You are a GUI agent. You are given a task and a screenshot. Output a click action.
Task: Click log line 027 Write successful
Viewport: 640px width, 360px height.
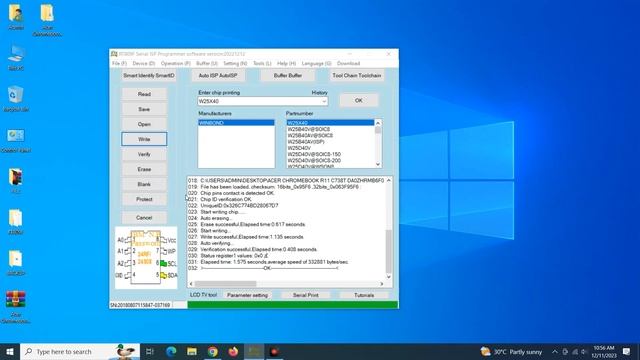[246, 237]
